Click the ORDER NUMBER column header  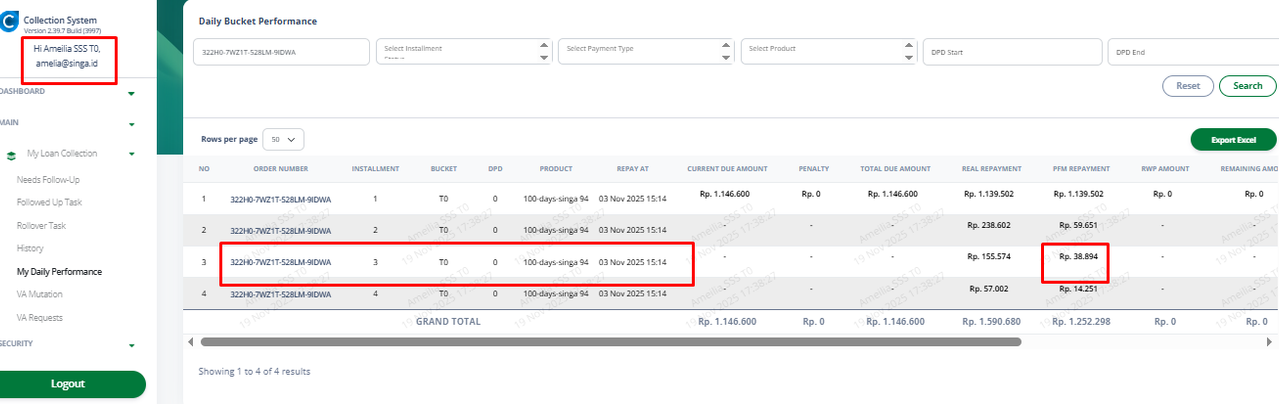coord(280,169)
